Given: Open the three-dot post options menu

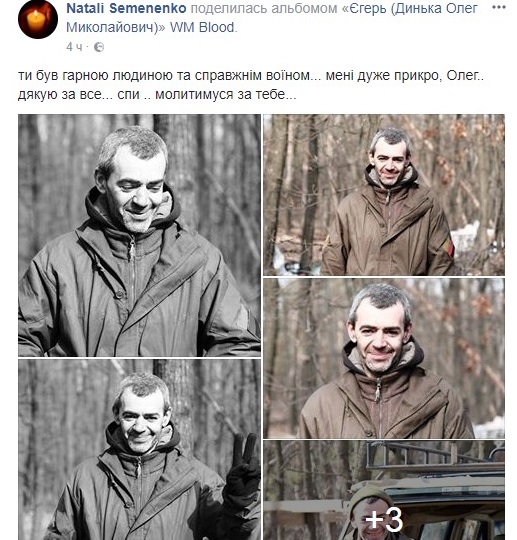Looking at the screenshot, I should 498,8.
